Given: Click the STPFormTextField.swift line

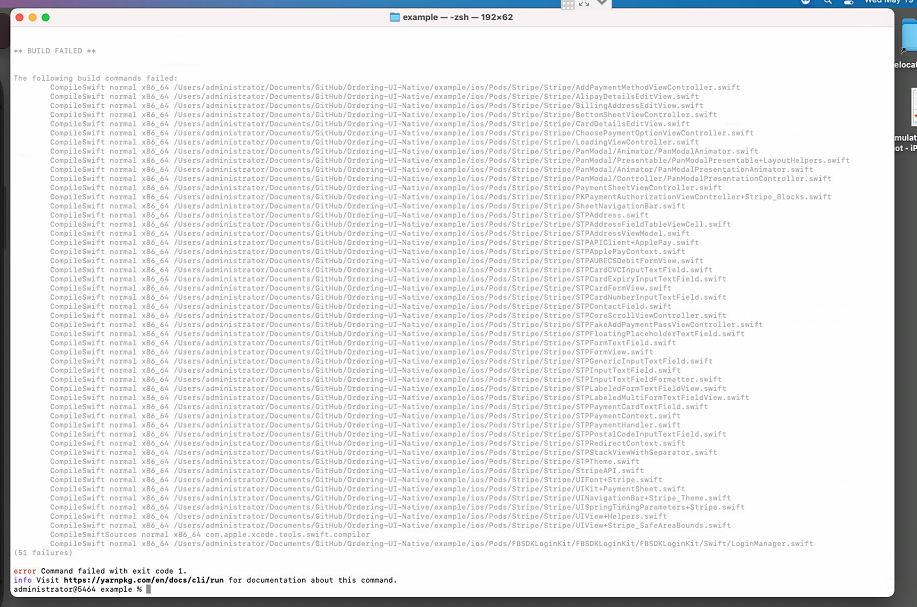Looking at the screenshot, I should 363,343.
